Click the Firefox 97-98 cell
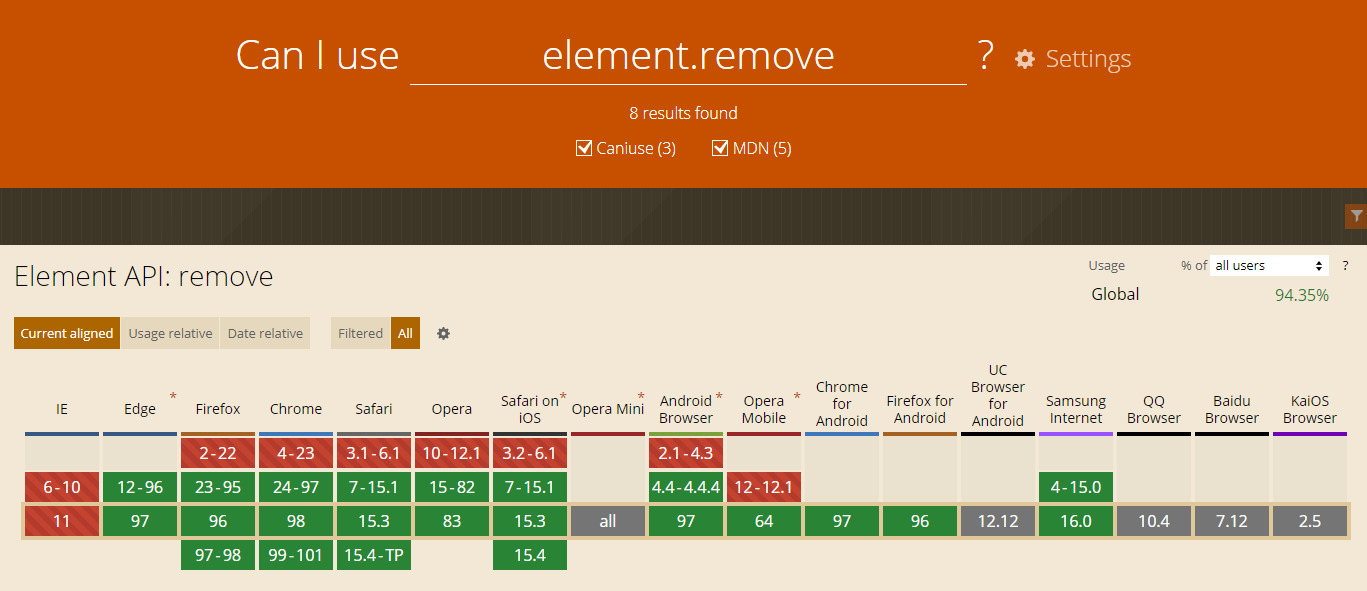The image size is (1367, 591). tap(218, 555)
